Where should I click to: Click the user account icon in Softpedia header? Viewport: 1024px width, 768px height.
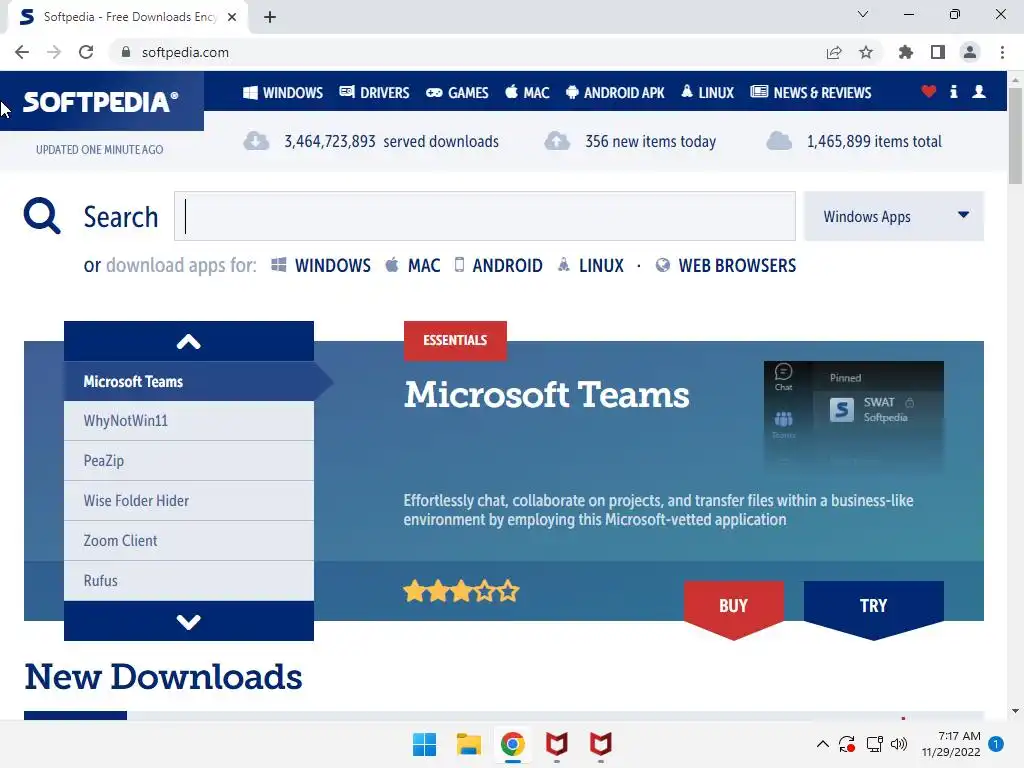click(978, 92)
